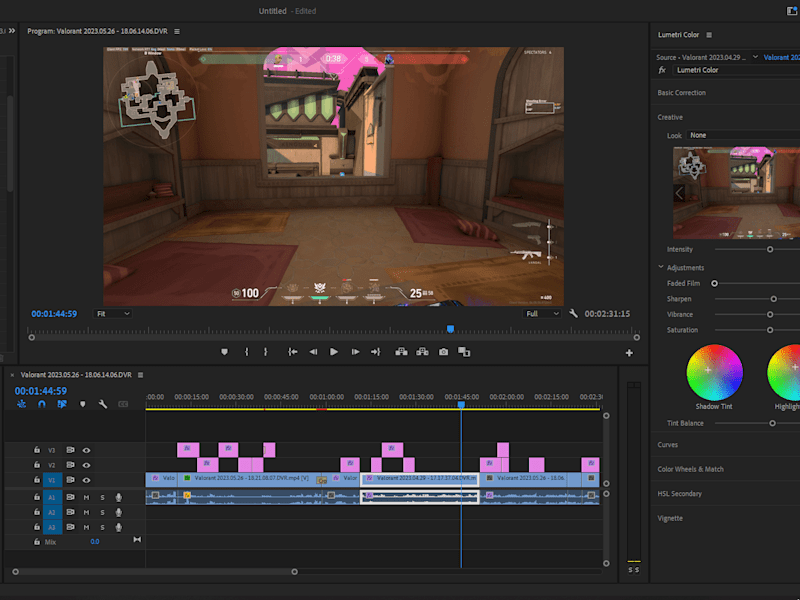800x600 pixels.
Task: Adjust the Faded Film slider handle
Action: coord(714,284)
